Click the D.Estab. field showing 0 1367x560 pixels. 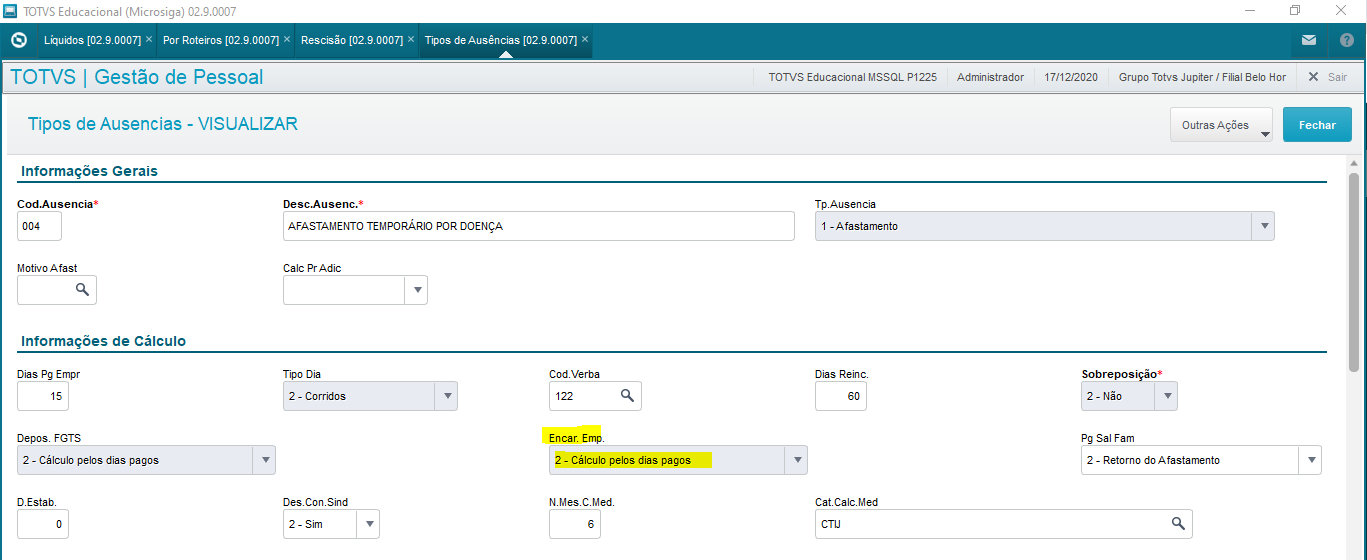(x=43, y=524)
